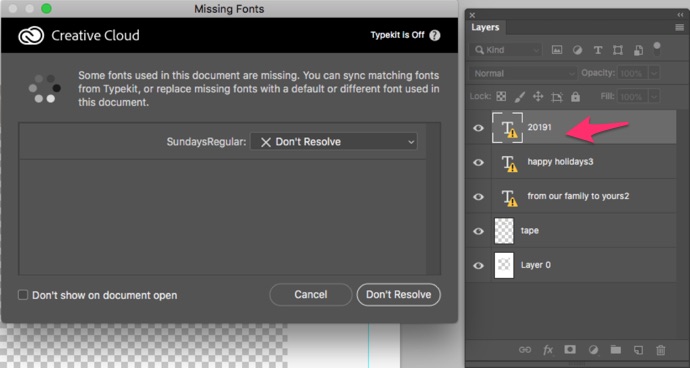The image size is (690, 368).
Task: Click the from our family to yours2 name
Action: pos(578,196)
